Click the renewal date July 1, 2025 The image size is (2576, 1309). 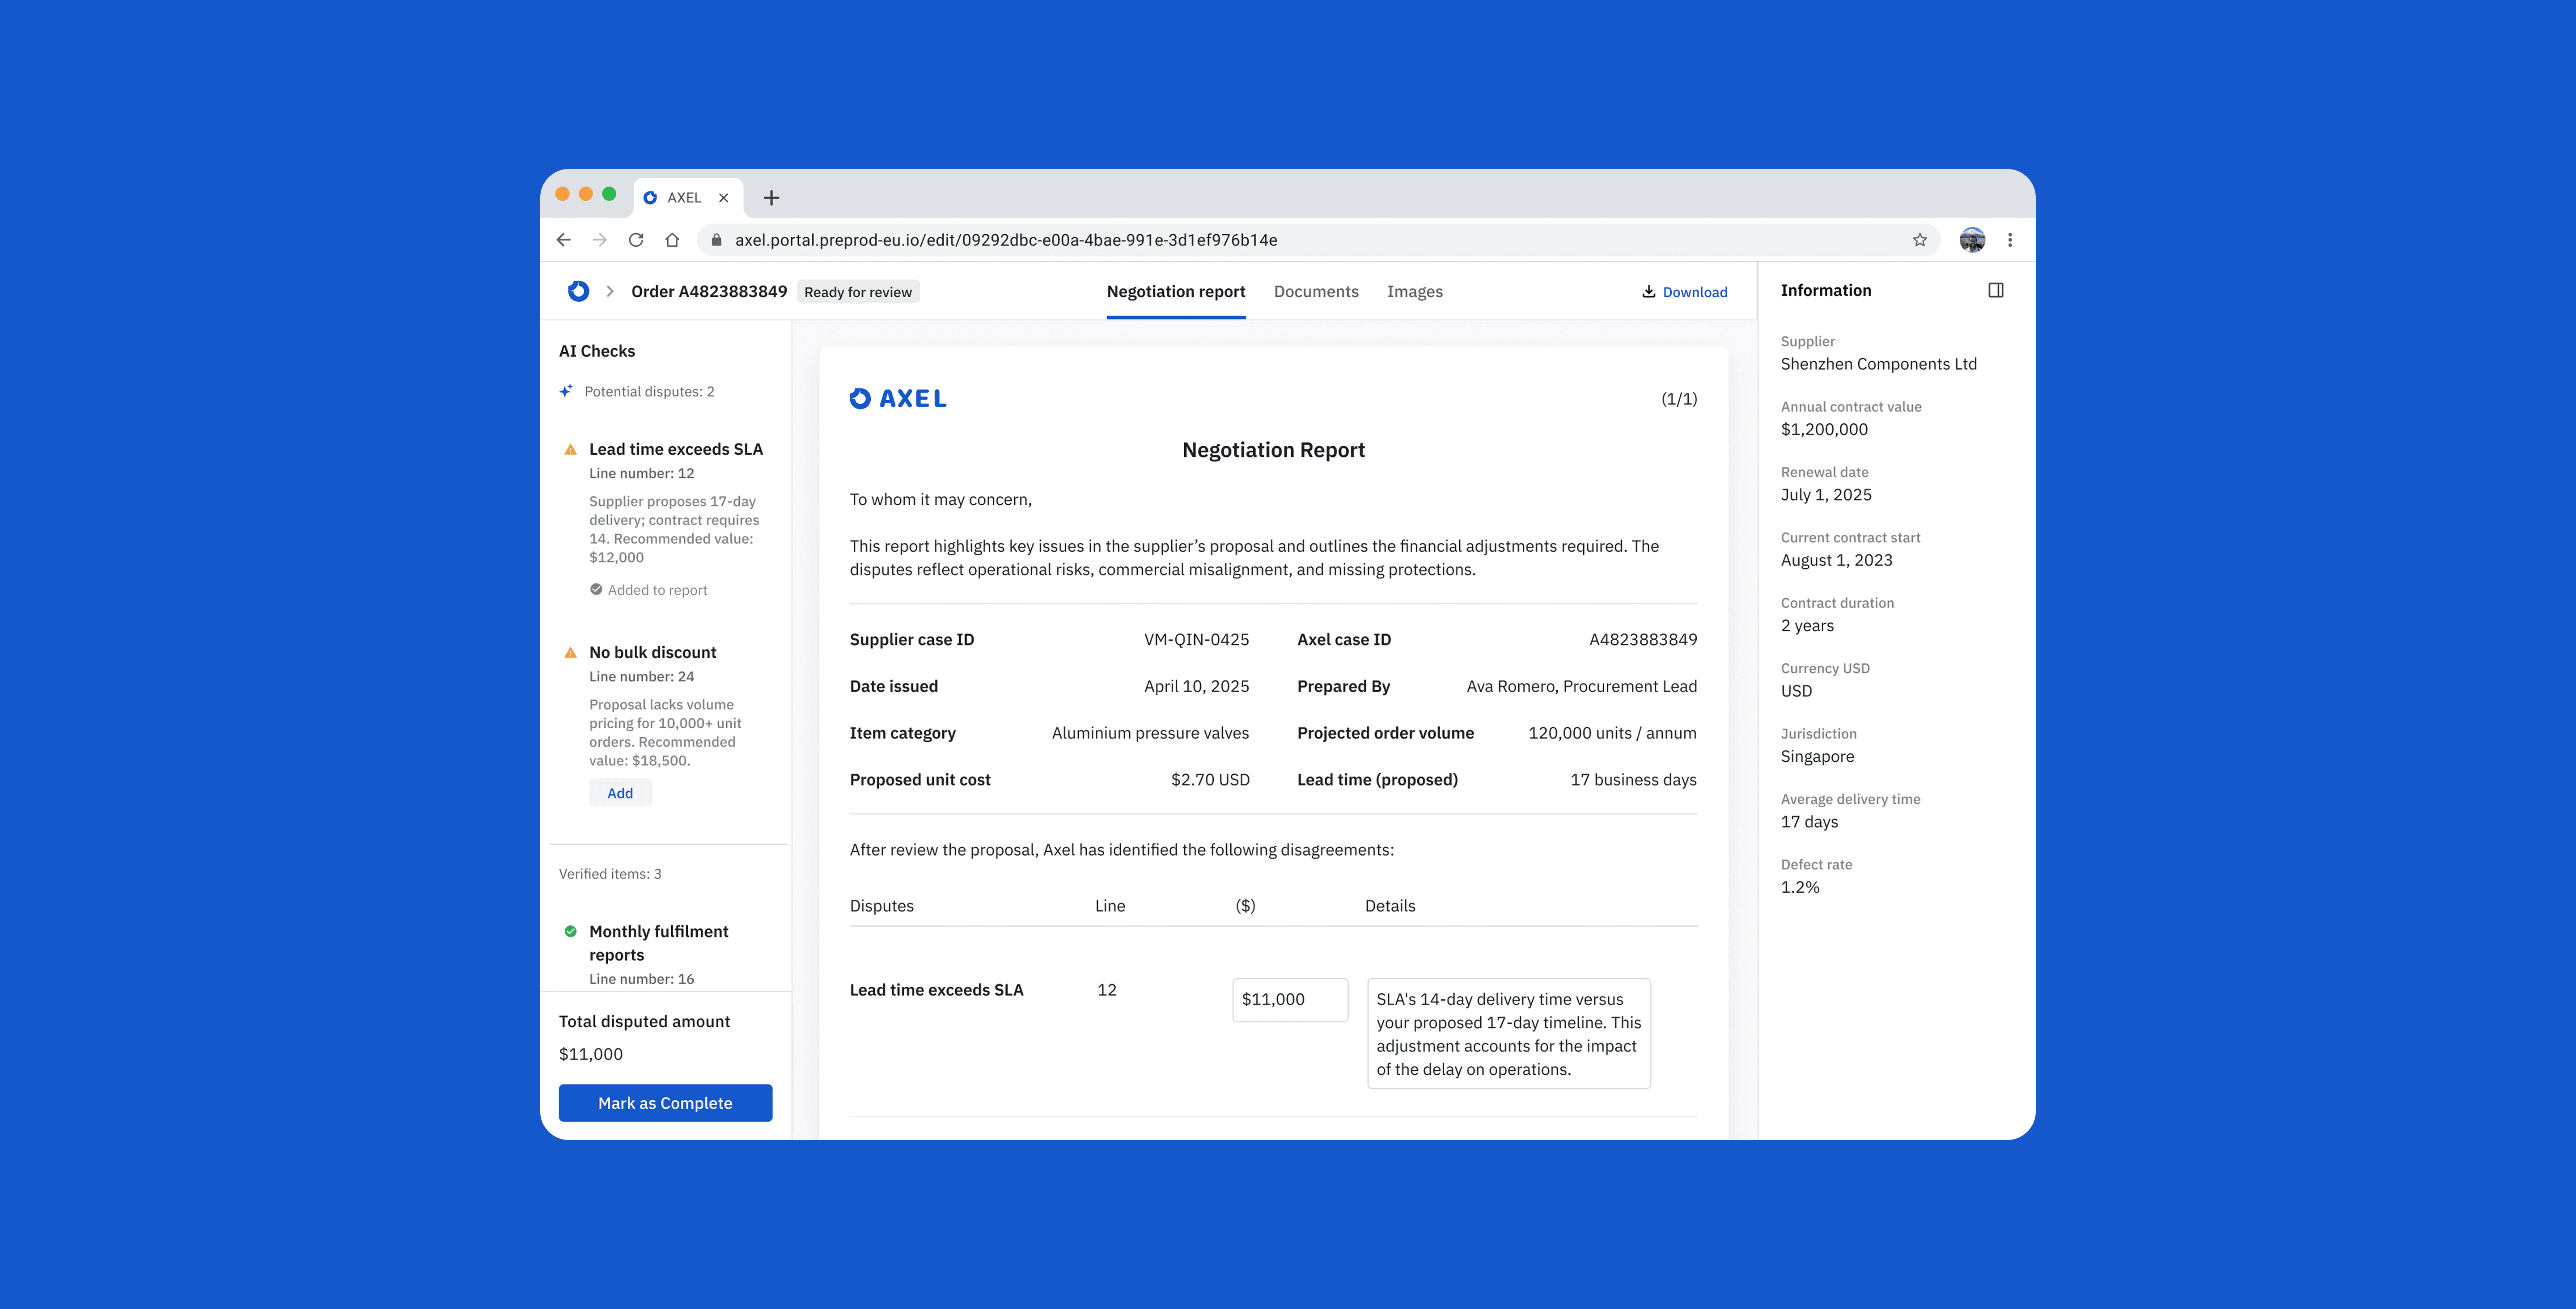tap(1826, 495)
